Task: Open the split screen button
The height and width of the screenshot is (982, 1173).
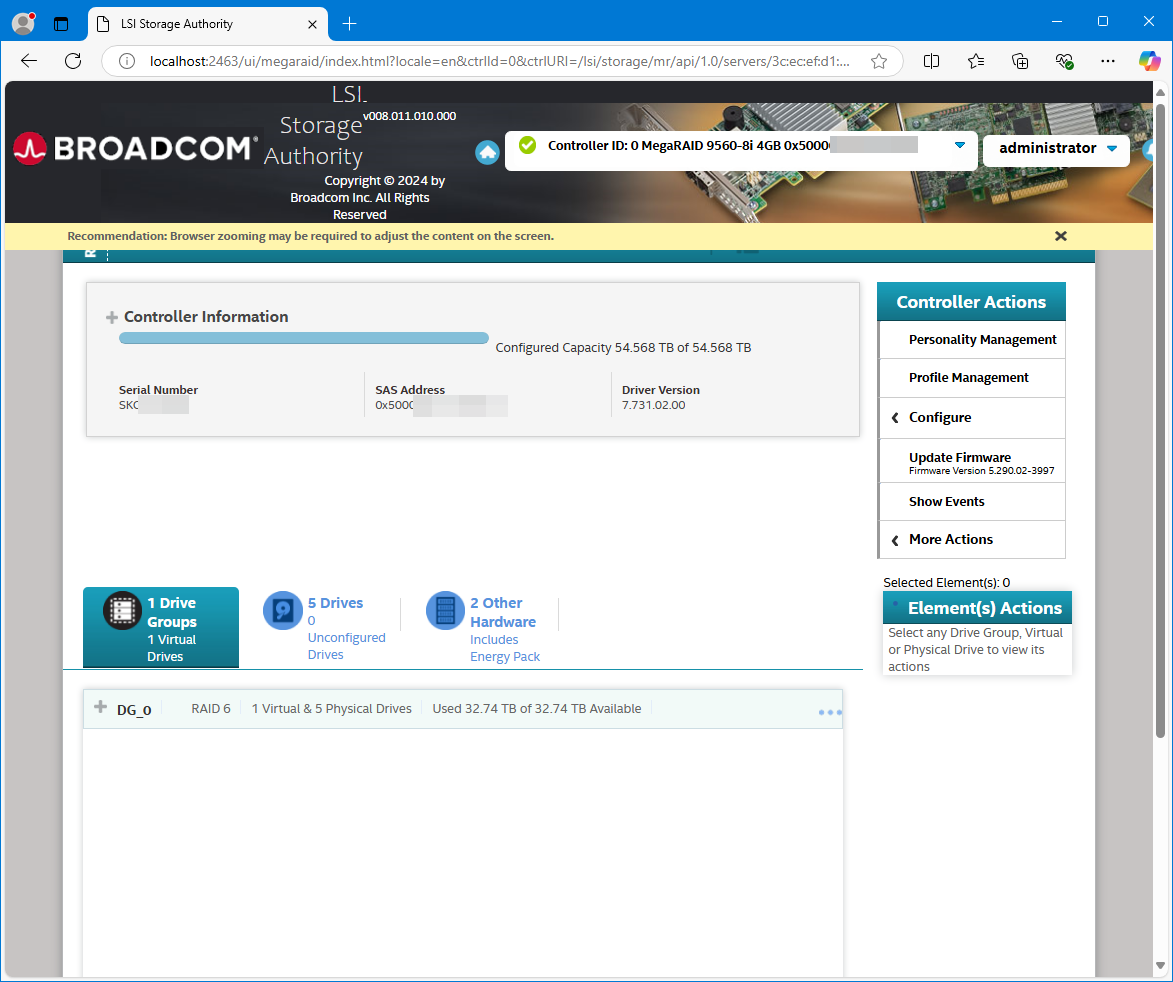Action: coord(931,61)
